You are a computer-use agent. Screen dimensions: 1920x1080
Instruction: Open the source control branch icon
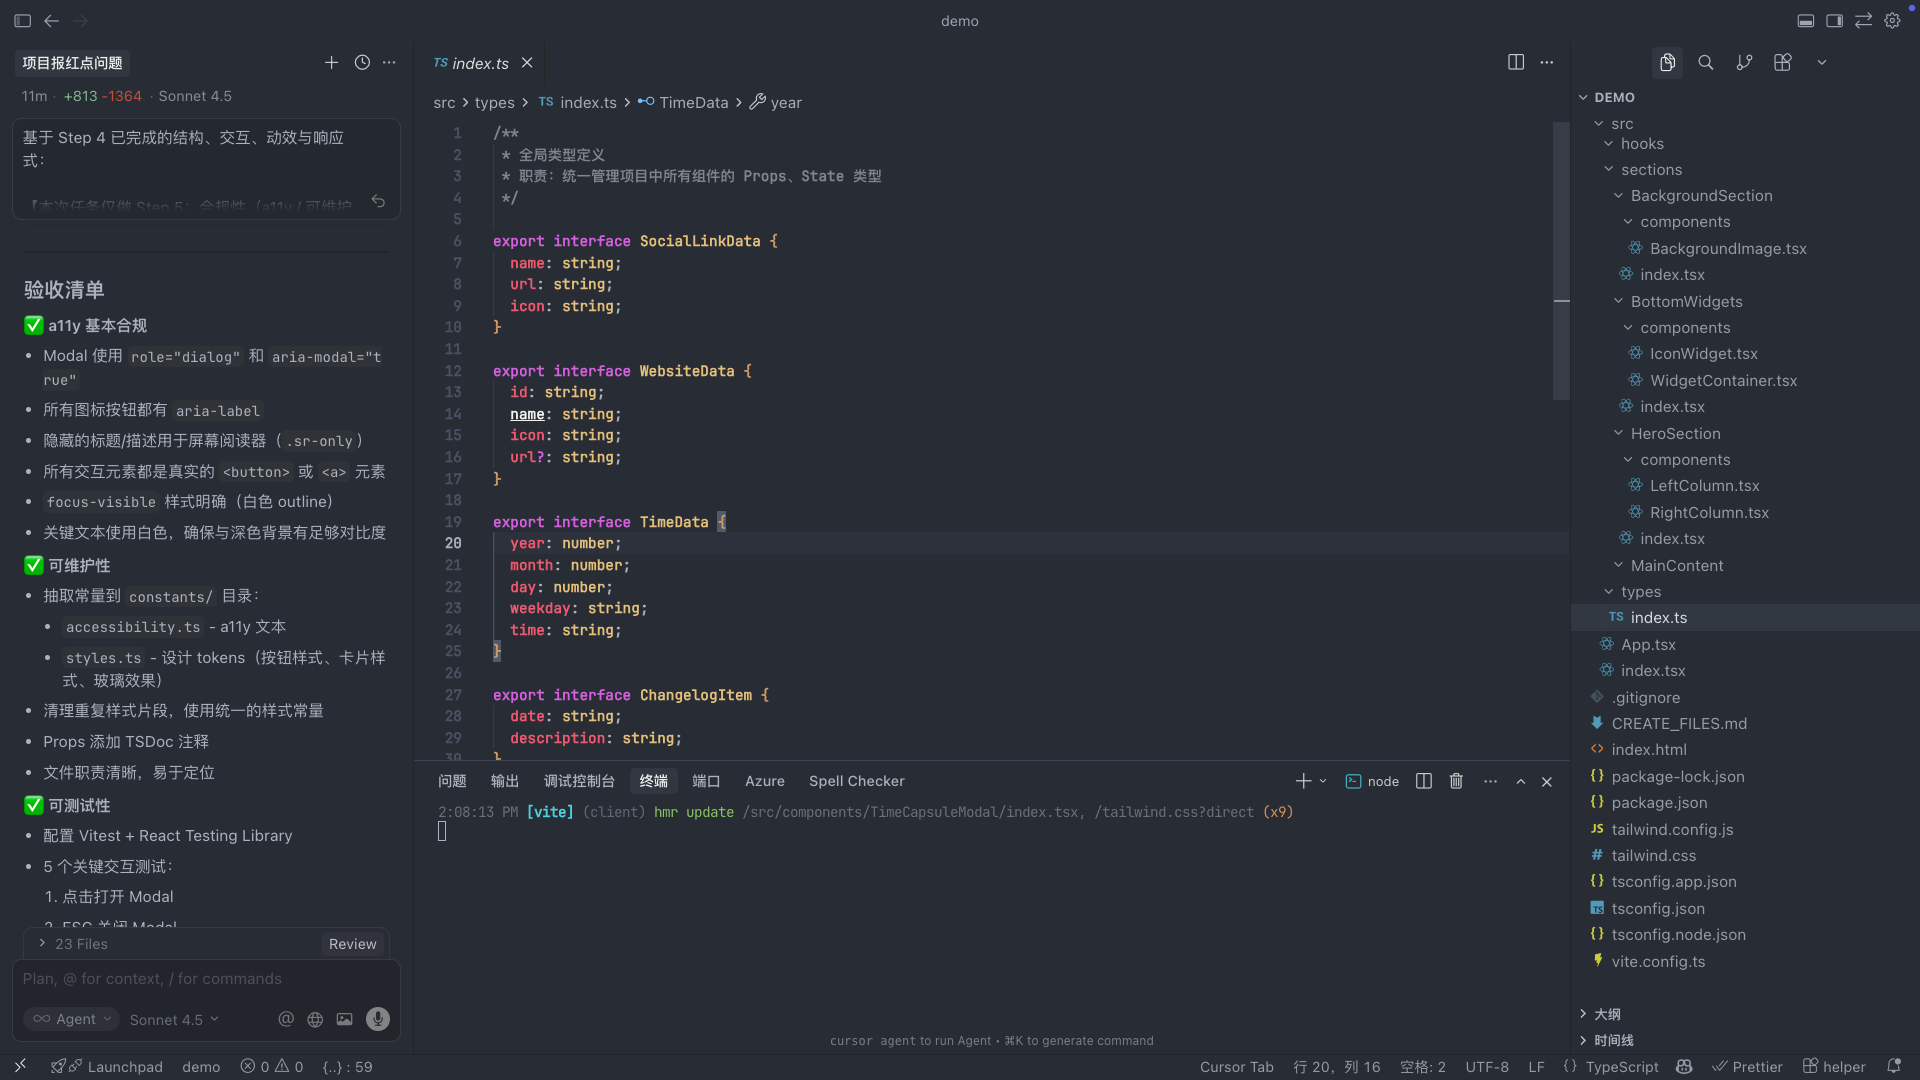(1744, 62)
